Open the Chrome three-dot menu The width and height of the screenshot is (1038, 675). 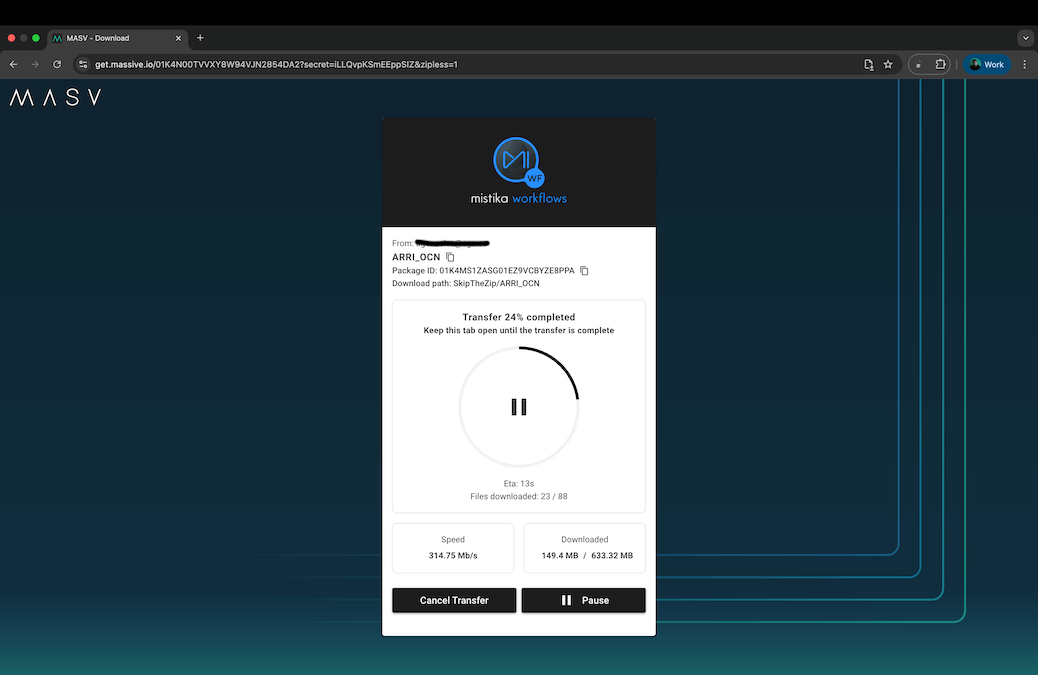click(x=1024, y=64)
